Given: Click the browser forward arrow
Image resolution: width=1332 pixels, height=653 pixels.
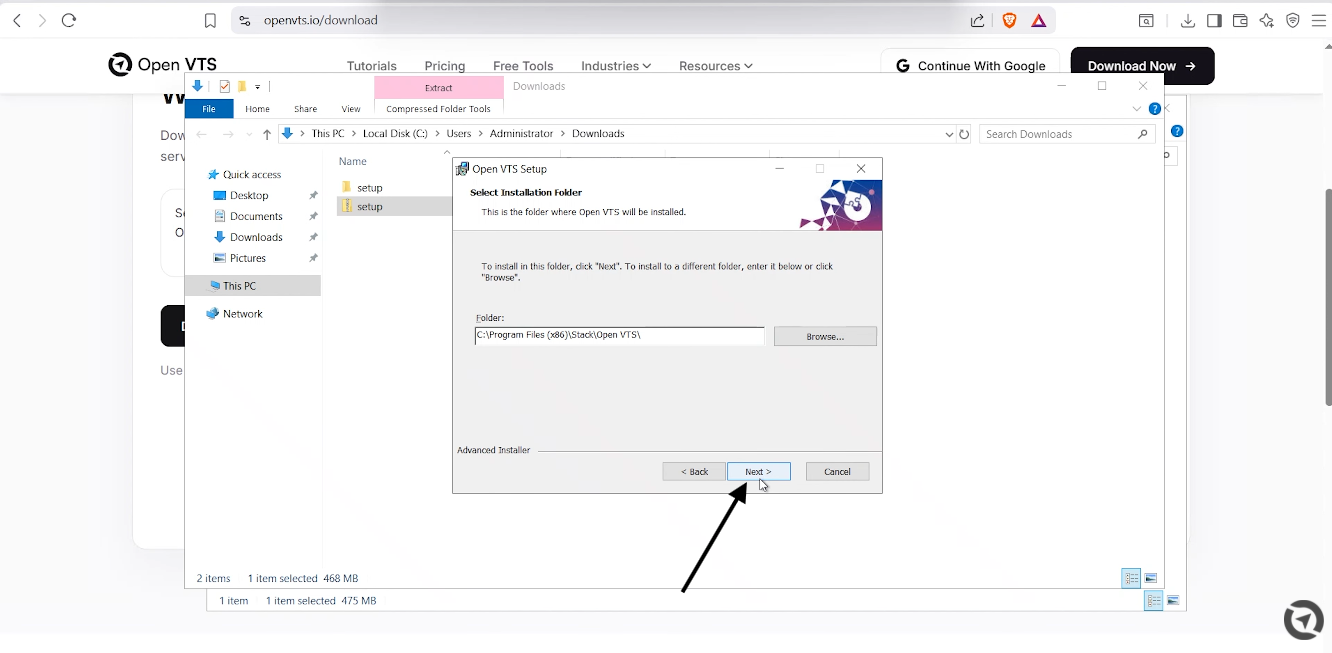Looking at the screenshot, I should tap(42, 20).
